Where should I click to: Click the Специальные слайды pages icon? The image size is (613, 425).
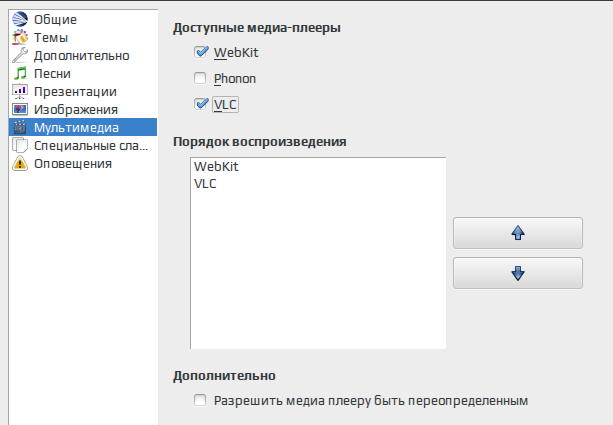[x=20, y=145]
